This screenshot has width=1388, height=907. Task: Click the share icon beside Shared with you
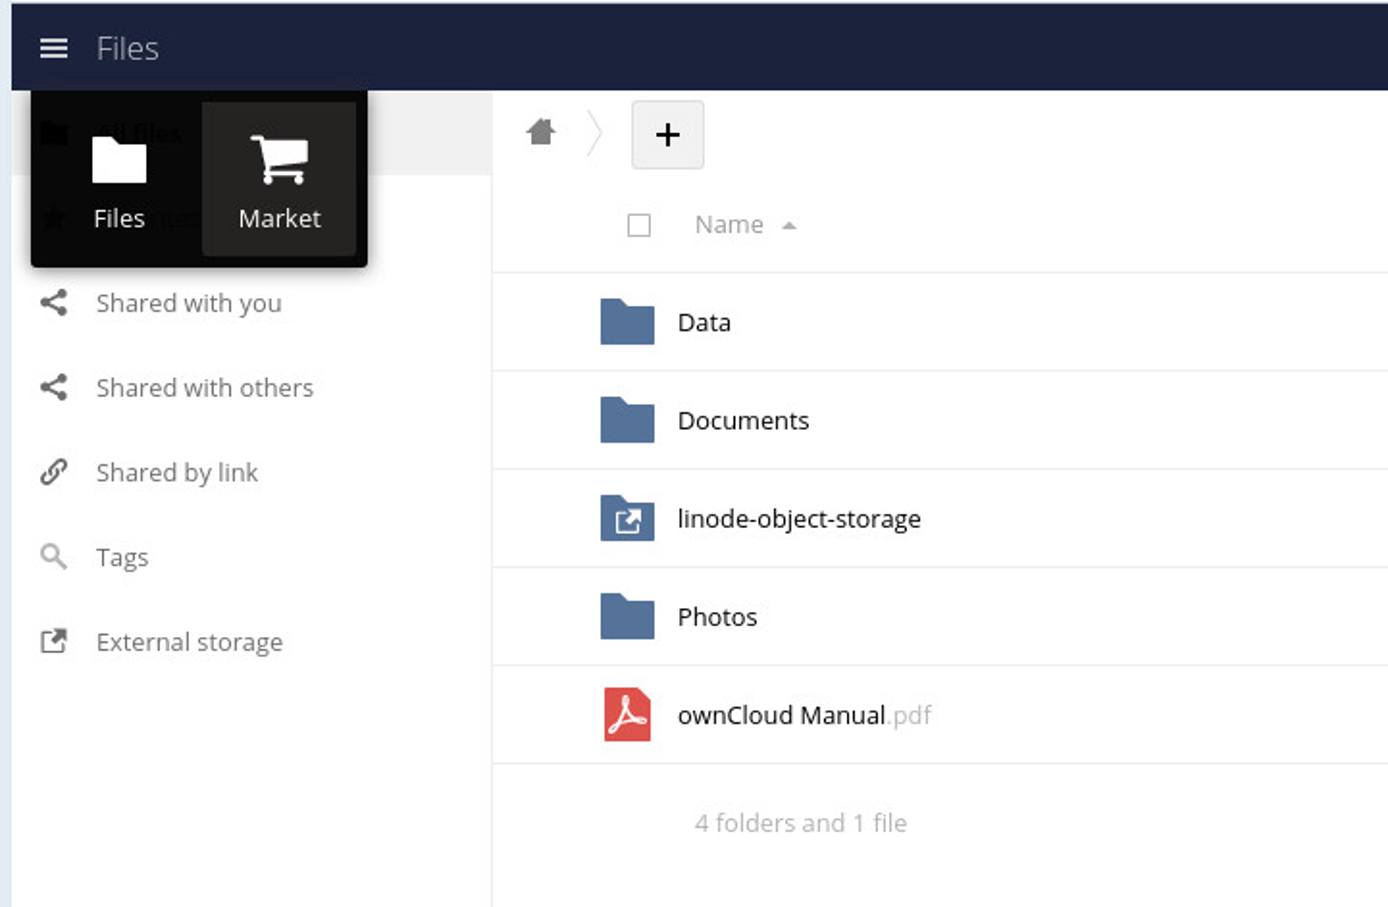tap(53, 302)
